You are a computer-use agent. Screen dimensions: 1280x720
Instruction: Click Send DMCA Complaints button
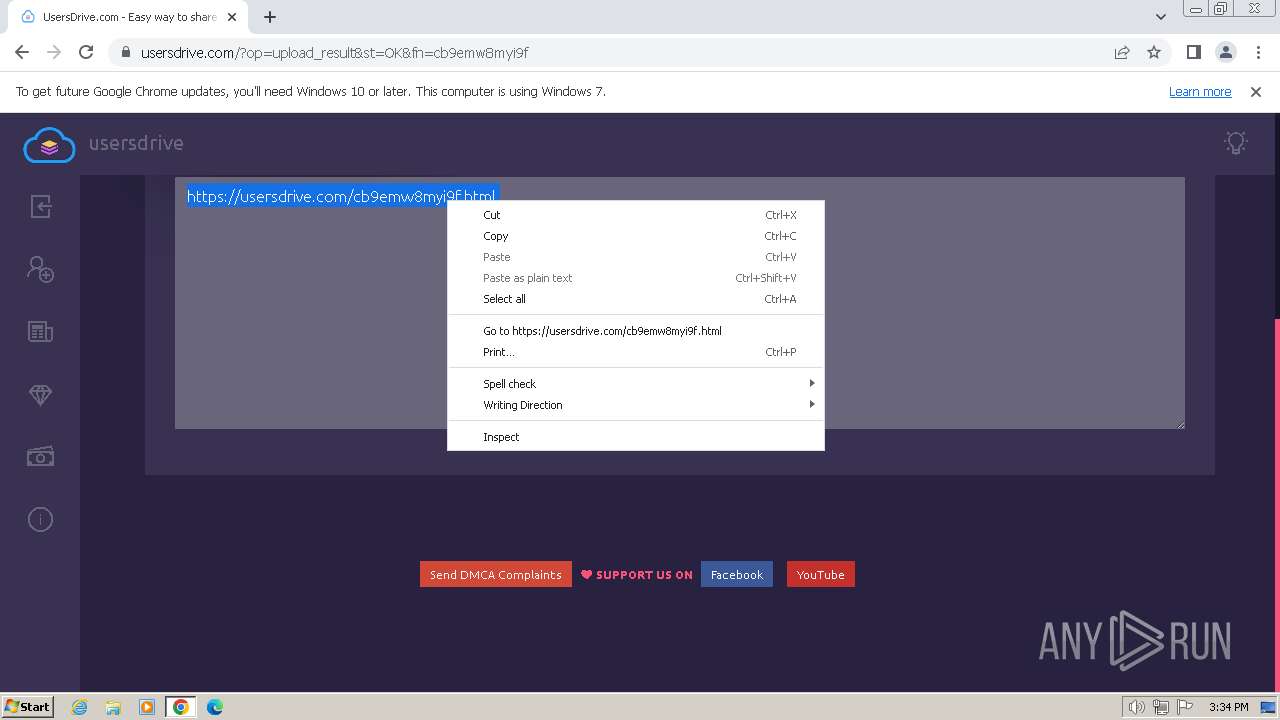pos(496,575)
